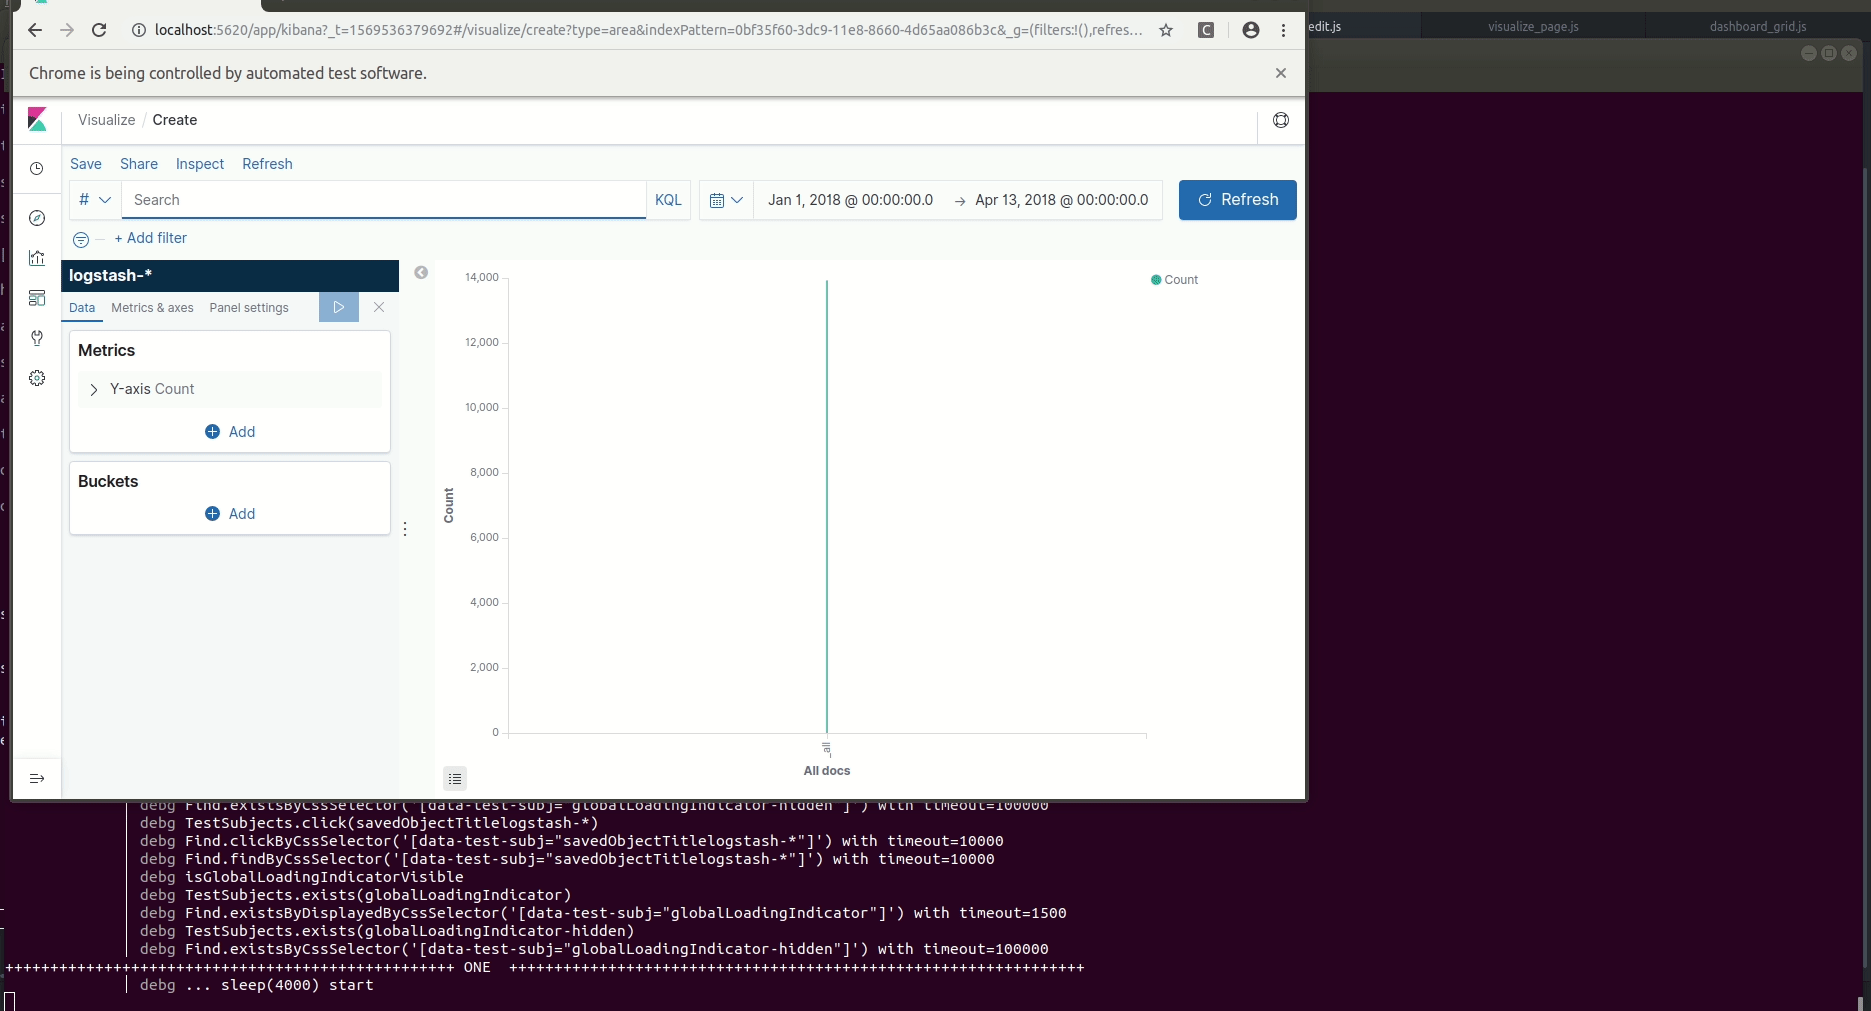
Task: Reload the page in Chrome
Action: tap(99, 30)
